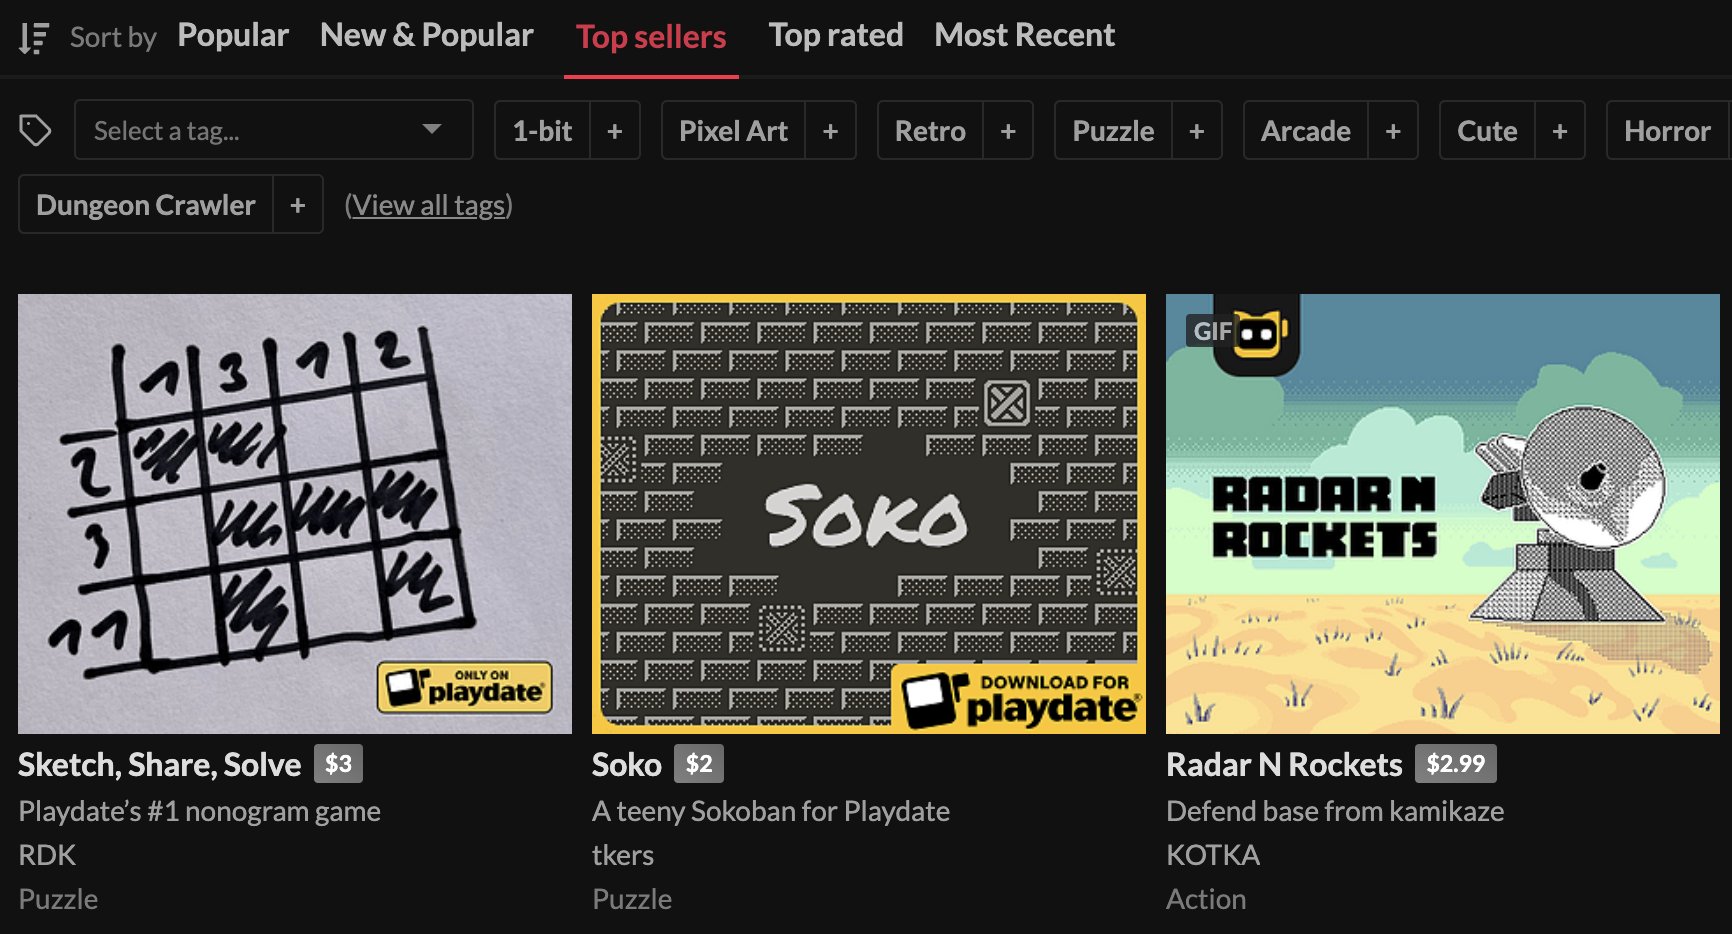Open the Soko title link
The image size is (1732, 934).
pyautogui.click(x=627, y=765)
